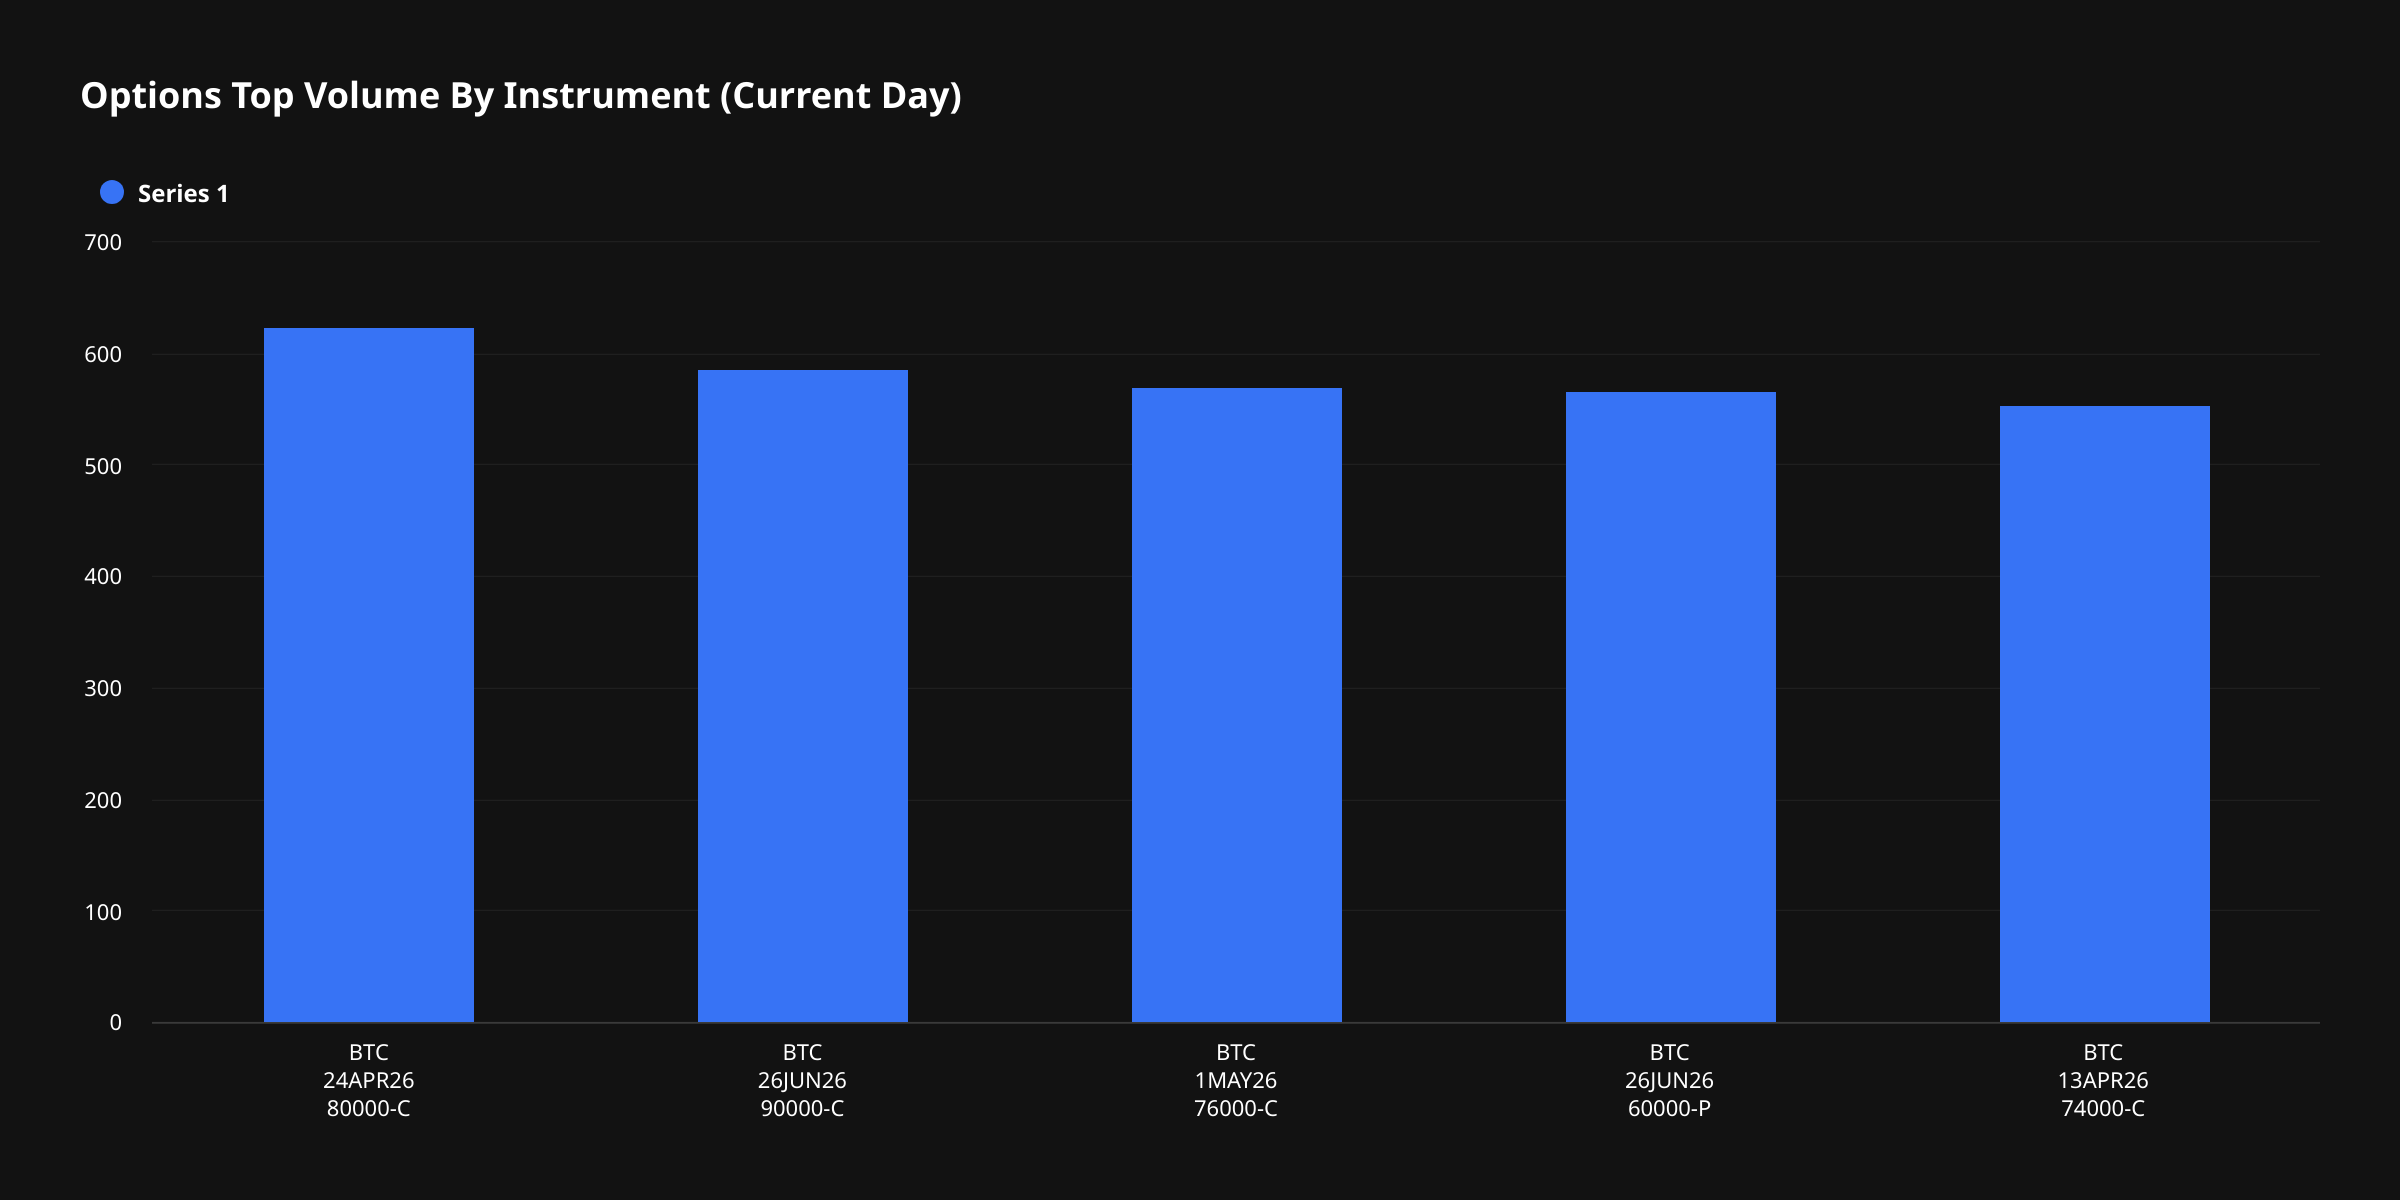The width and height of the screenshot is (2400, 1200).
Task: Click the BTC 26JUN26 60000-P bar
Action: click(1671, 707)
